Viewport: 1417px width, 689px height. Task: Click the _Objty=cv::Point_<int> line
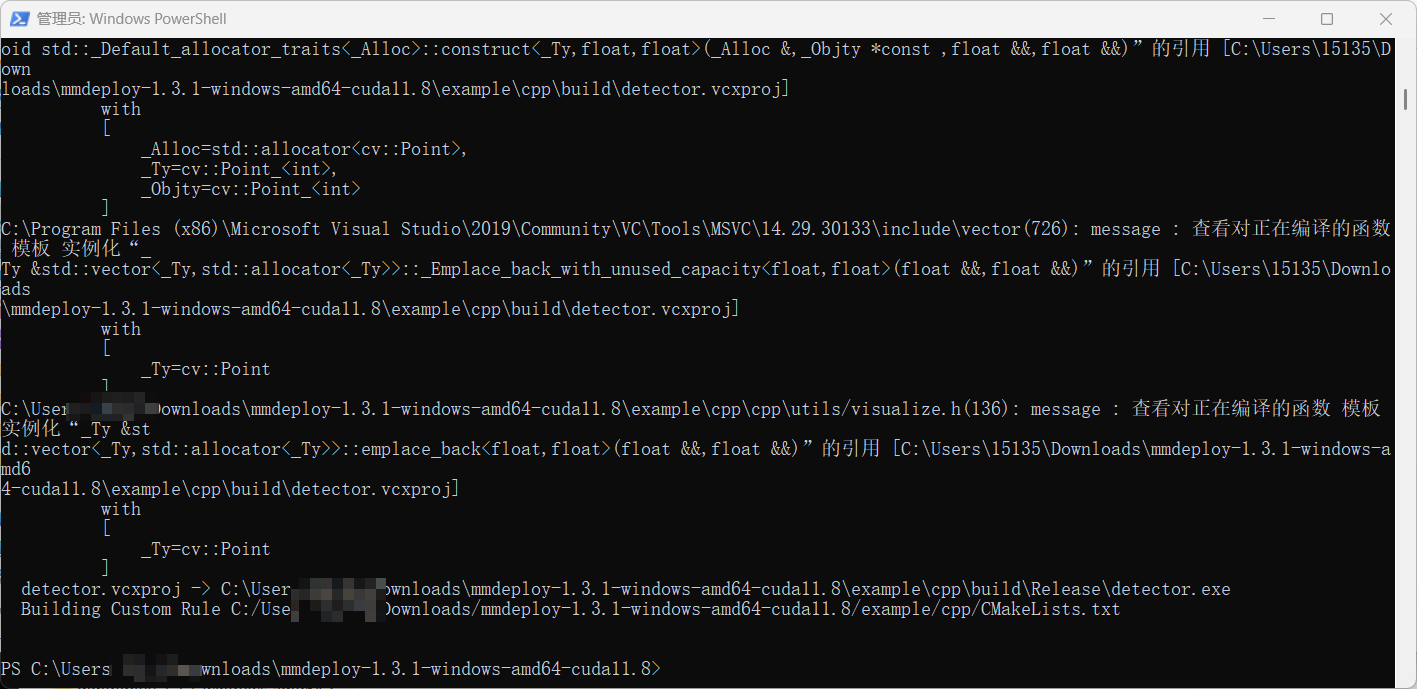pyautogui.click(x=250, y=189)
